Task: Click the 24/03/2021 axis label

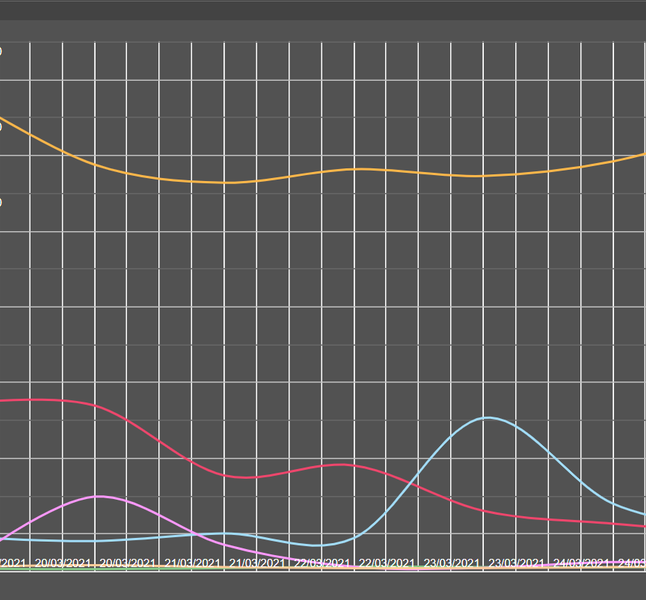Action: pyautogui.click(x=581, y=564)
